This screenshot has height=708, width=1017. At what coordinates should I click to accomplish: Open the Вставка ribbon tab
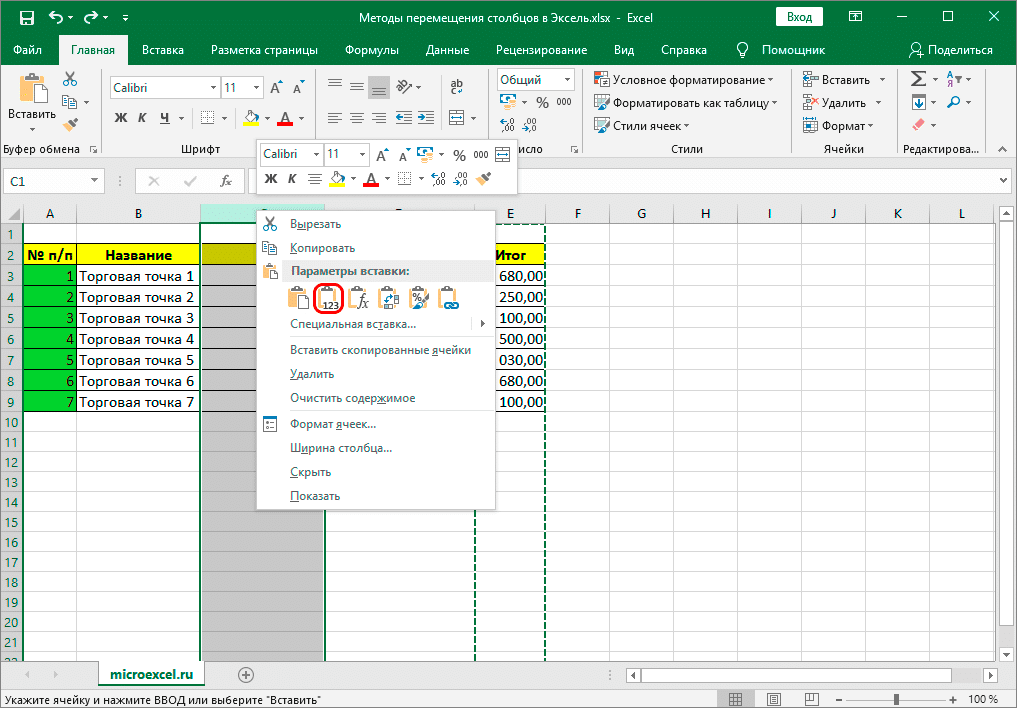162,50
